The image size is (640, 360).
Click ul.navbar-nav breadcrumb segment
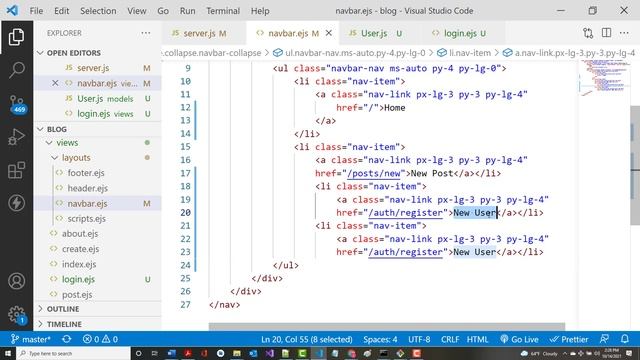pos(349,53)
